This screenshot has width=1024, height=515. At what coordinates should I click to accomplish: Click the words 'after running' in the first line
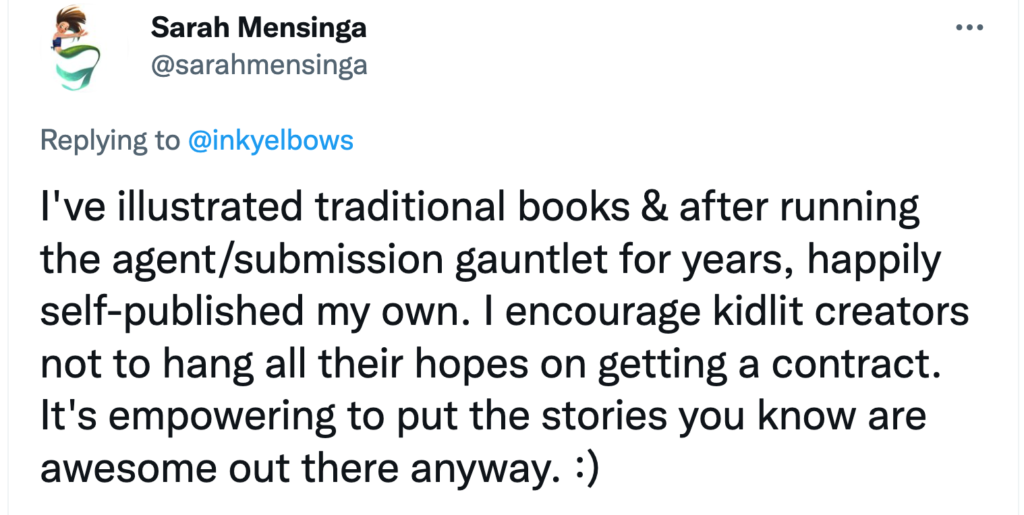(799, 207)
